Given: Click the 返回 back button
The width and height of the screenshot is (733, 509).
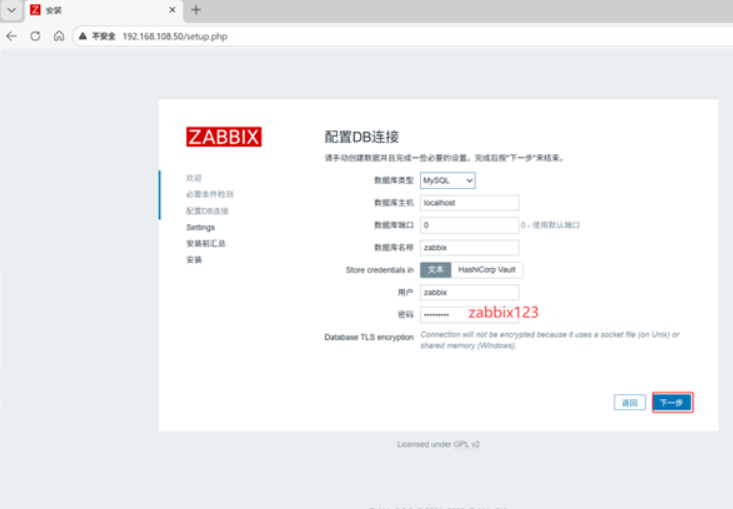Looking at the screenshot, I should [629, 402].
